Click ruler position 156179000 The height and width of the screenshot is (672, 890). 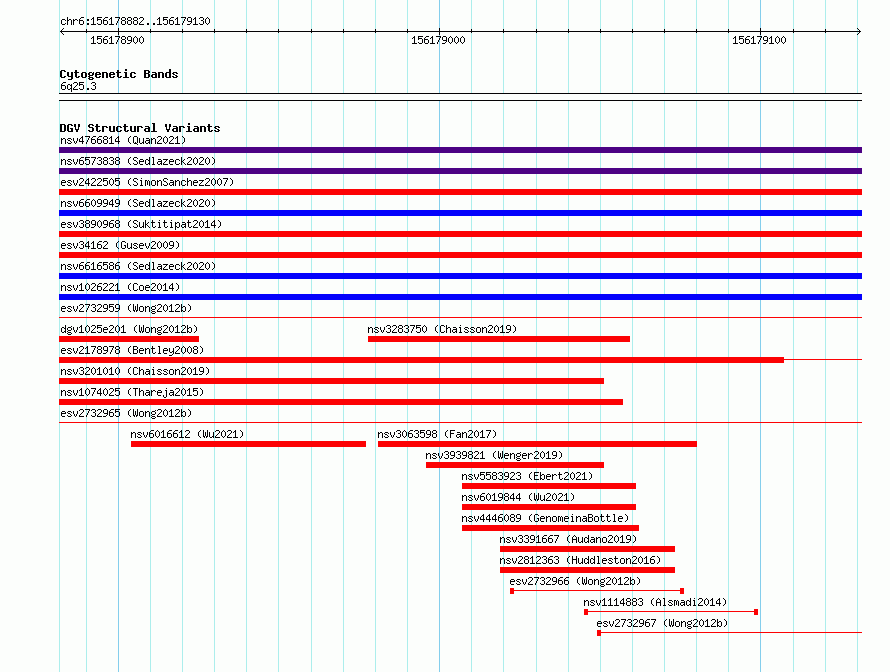point(438,40)
